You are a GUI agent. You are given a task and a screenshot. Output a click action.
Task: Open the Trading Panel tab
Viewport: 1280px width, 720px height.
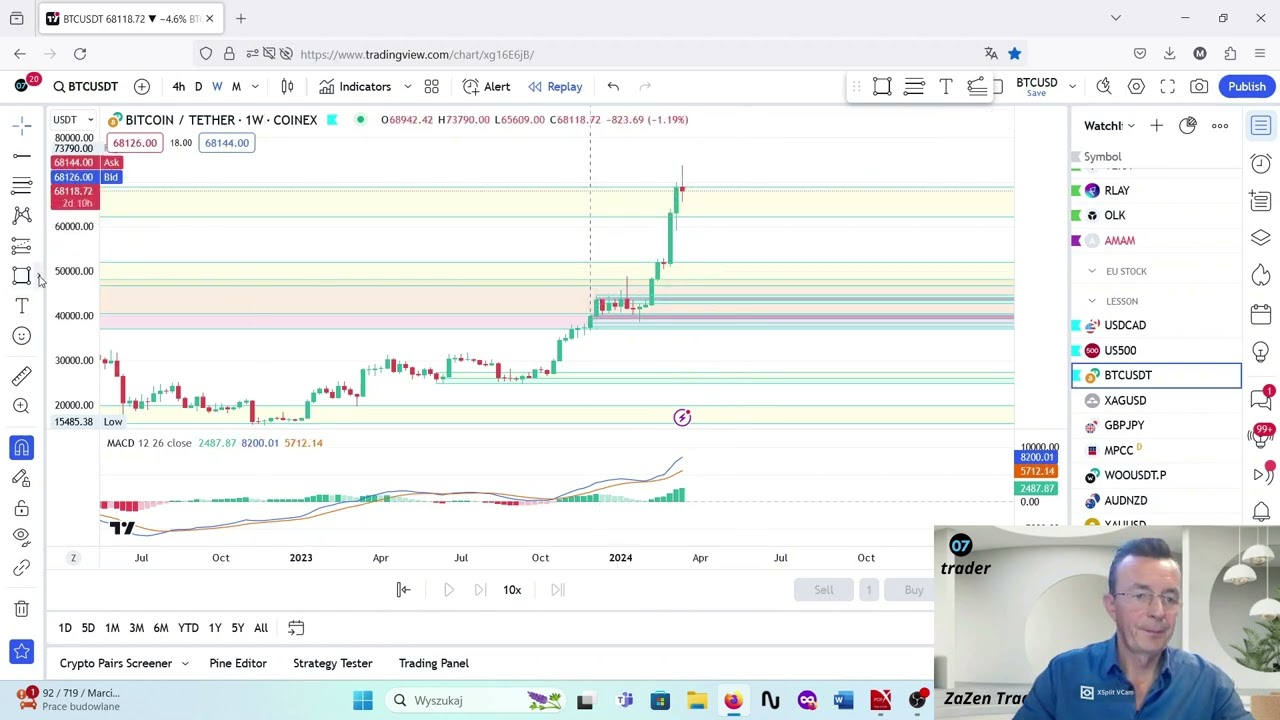433,663
